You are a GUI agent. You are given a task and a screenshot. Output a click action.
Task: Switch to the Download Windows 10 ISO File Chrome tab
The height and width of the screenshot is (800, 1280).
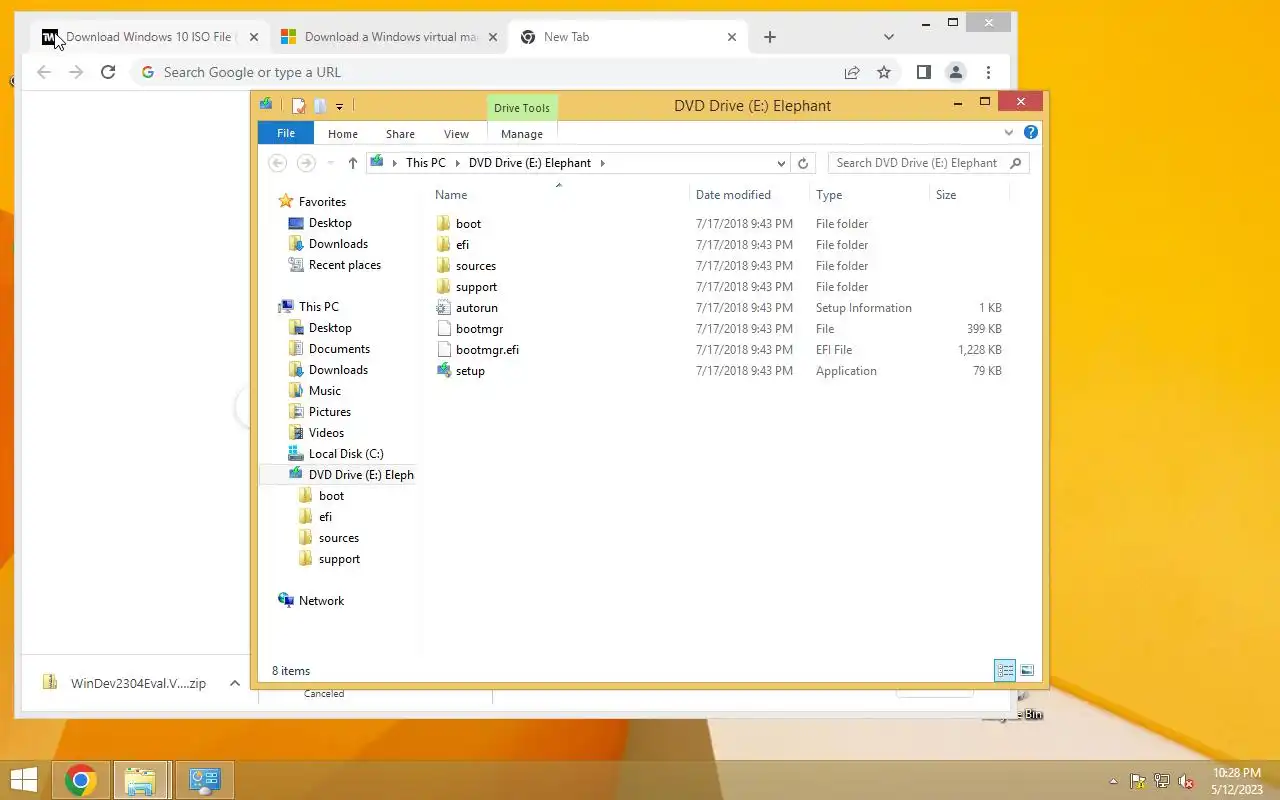(x=150, y=37)
